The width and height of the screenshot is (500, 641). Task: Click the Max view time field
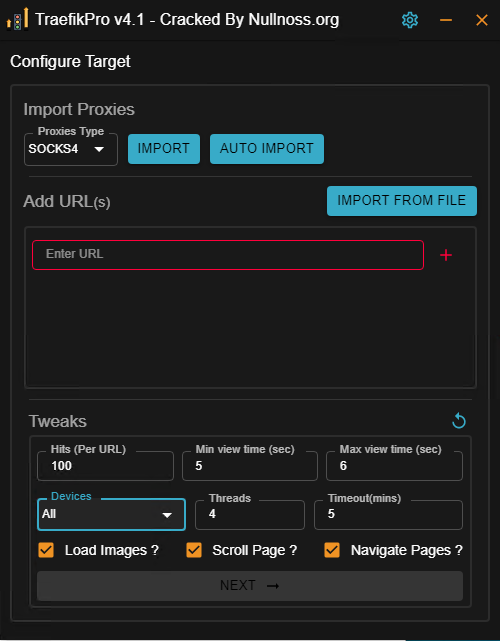click(x=394, y=466)
